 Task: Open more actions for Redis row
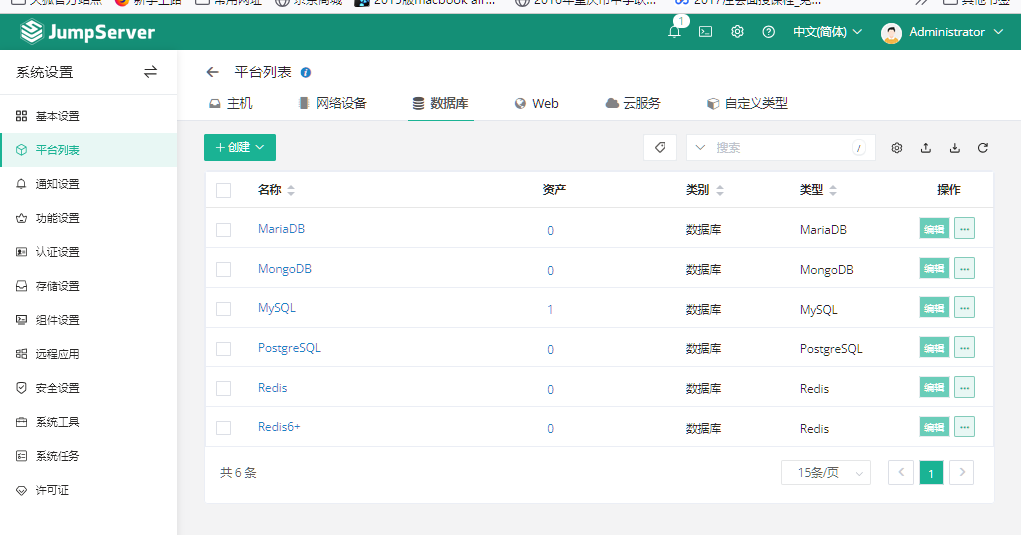964,387
